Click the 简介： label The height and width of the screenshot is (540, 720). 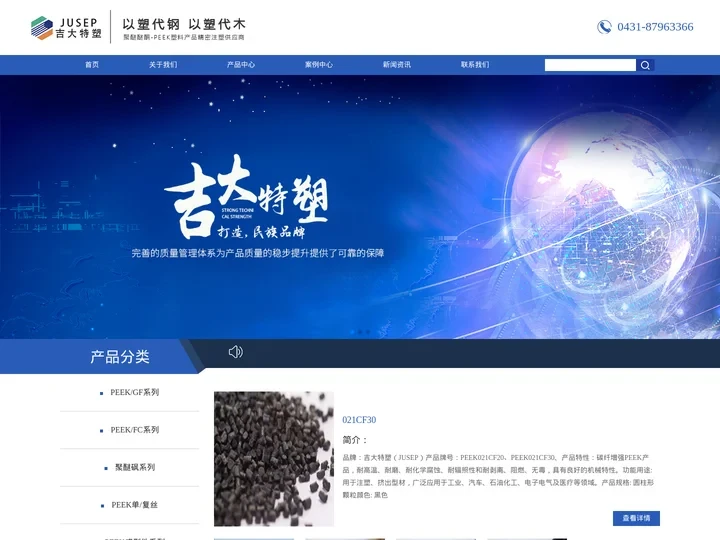click(x=355, y=440)
